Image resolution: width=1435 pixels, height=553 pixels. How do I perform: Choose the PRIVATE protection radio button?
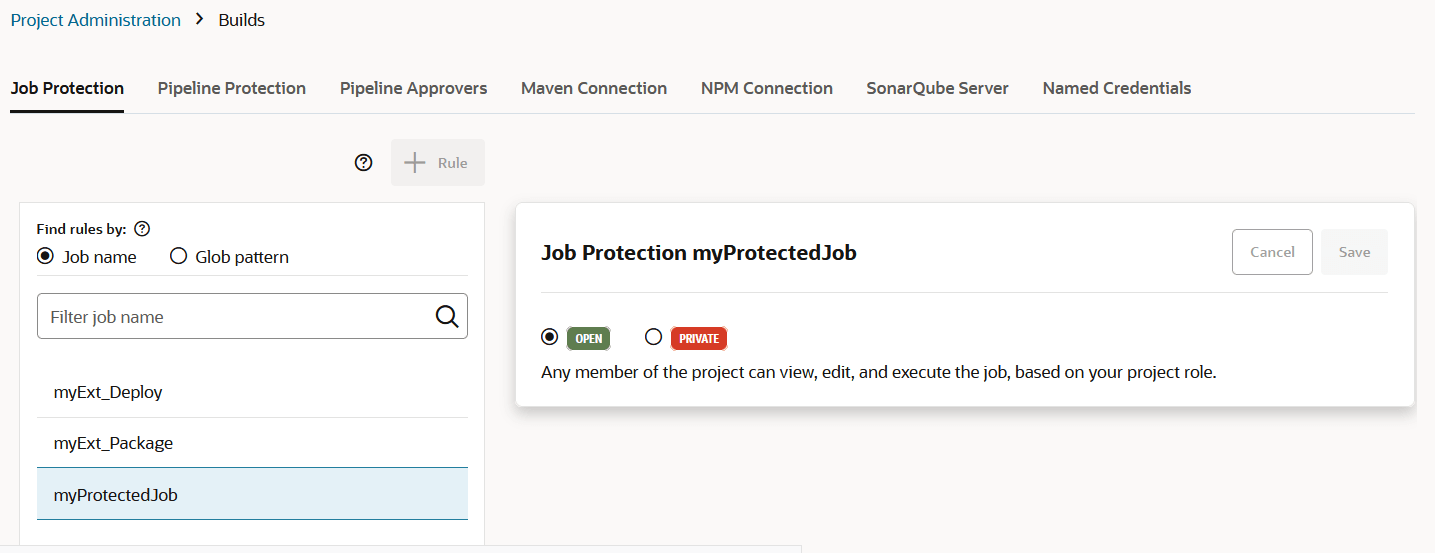pos(654,337)
